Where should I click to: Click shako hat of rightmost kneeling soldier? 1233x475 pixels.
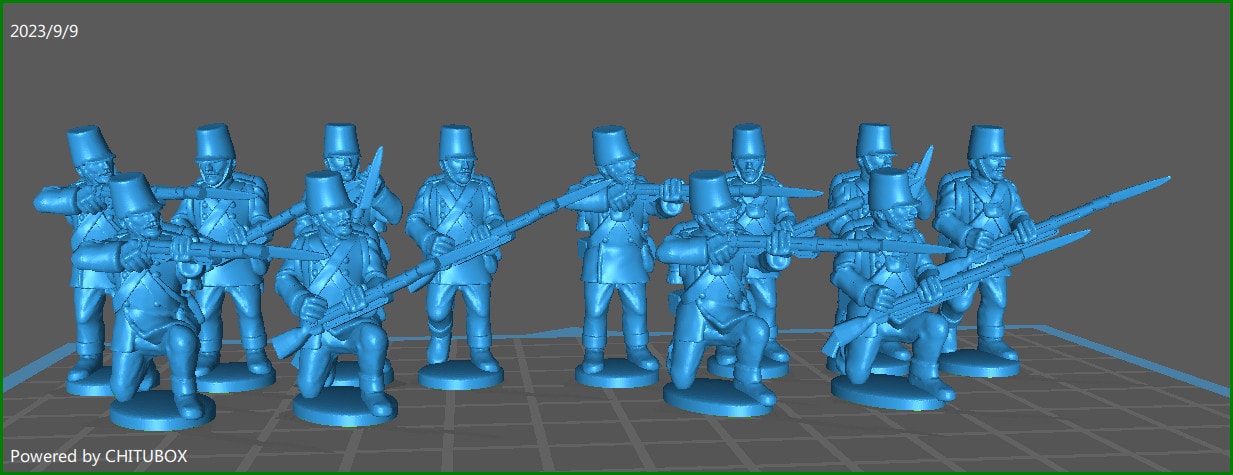tap(890, 187)
